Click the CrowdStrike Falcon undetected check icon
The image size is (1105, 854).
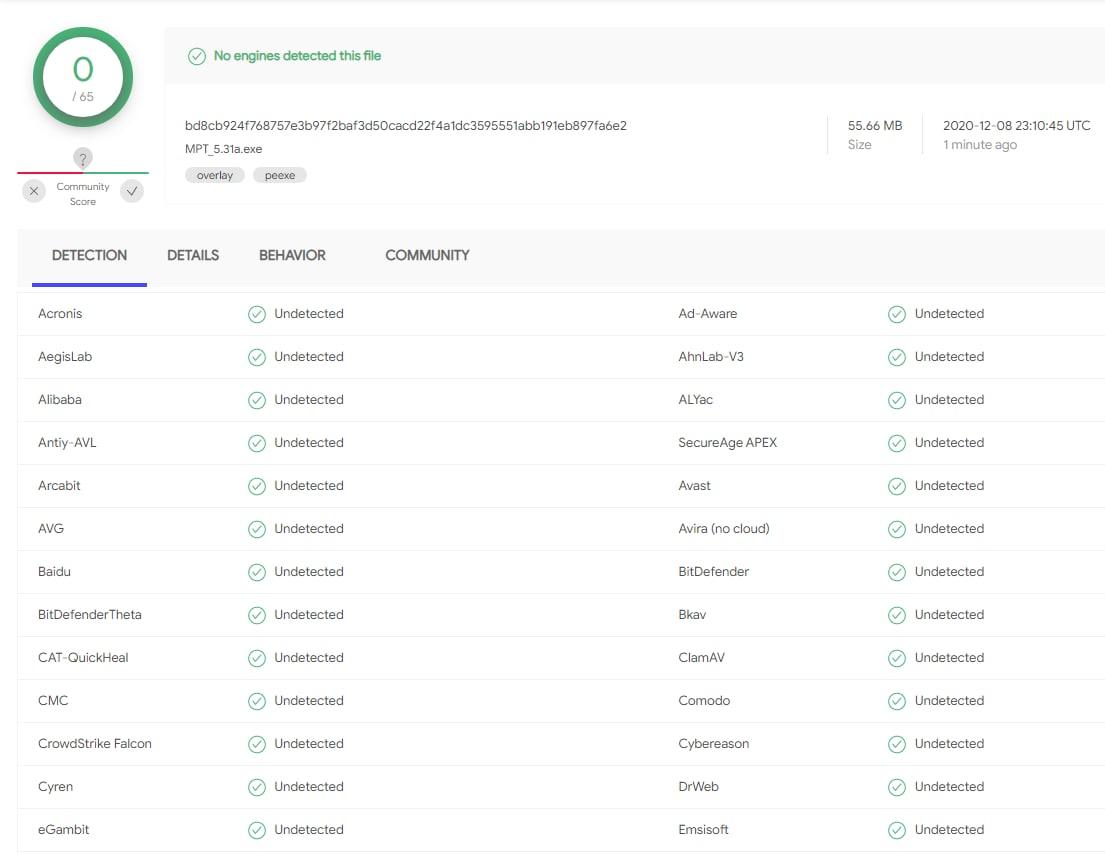[257, 744]
